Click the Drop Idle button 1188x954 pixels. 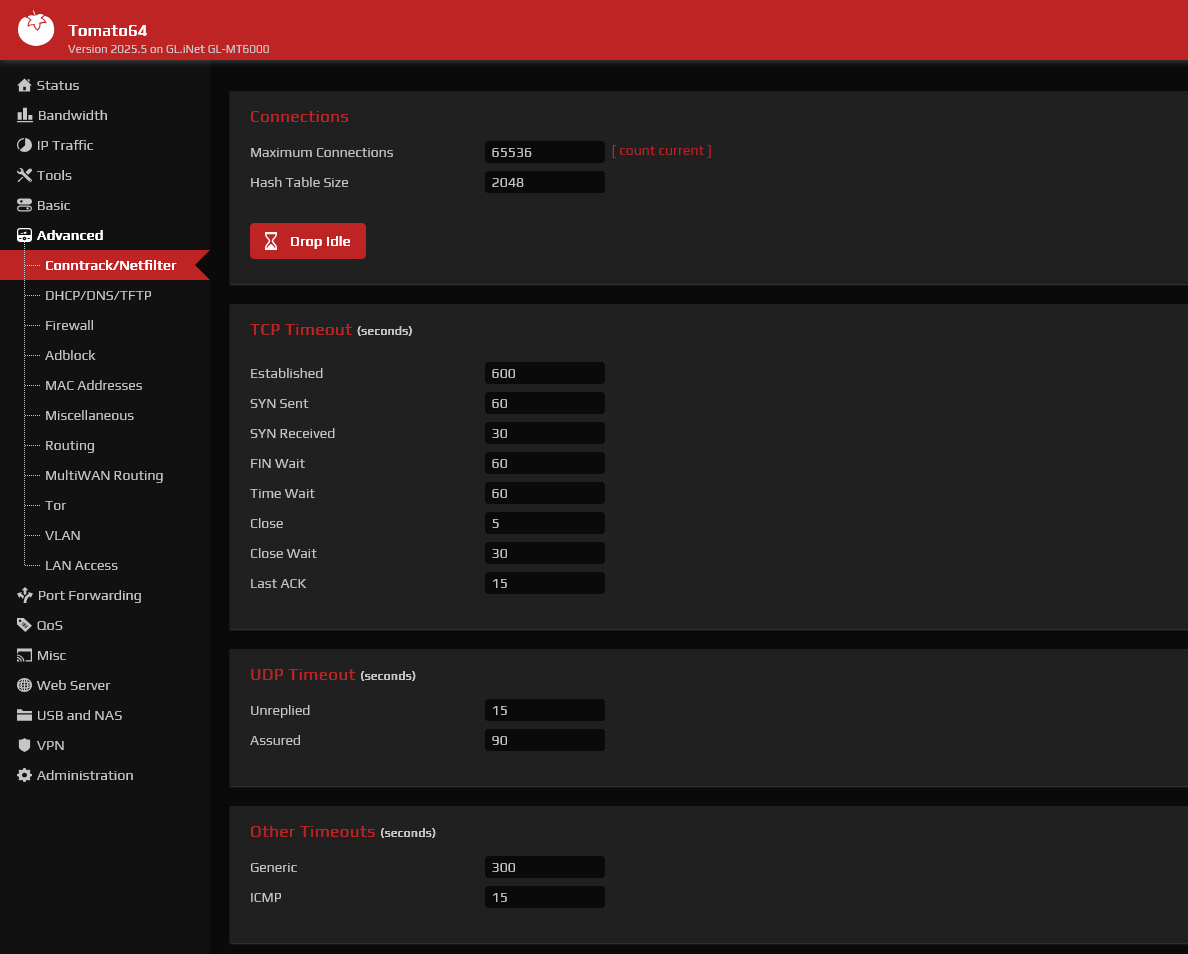(x=308, y=241)
